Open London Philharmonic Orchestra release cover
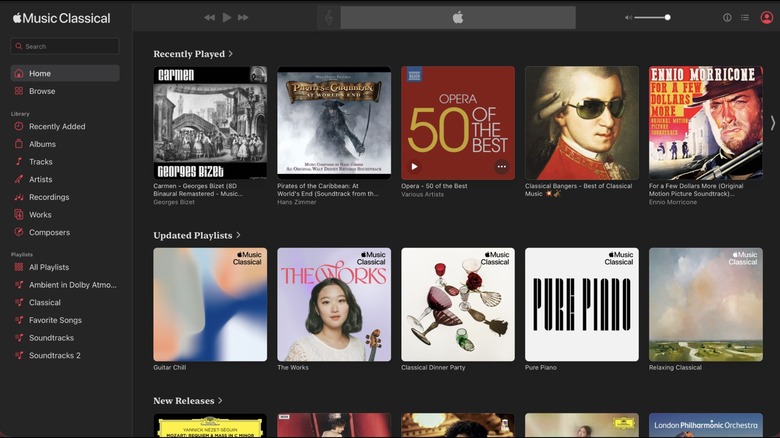Viewport: 780px width, 438px height. [705, 425]
